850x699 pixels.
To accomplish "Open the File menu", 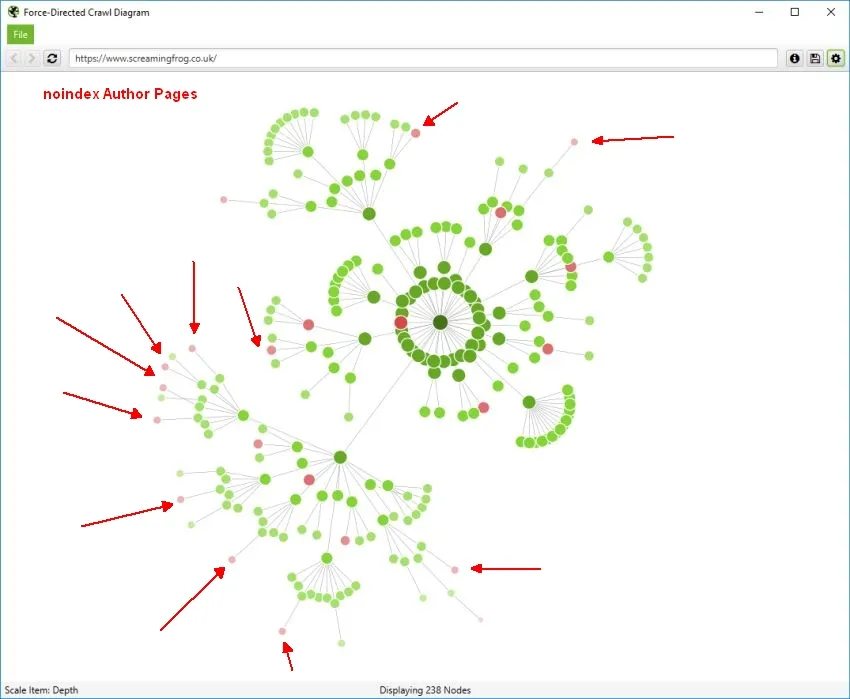I will click(20, 35).
